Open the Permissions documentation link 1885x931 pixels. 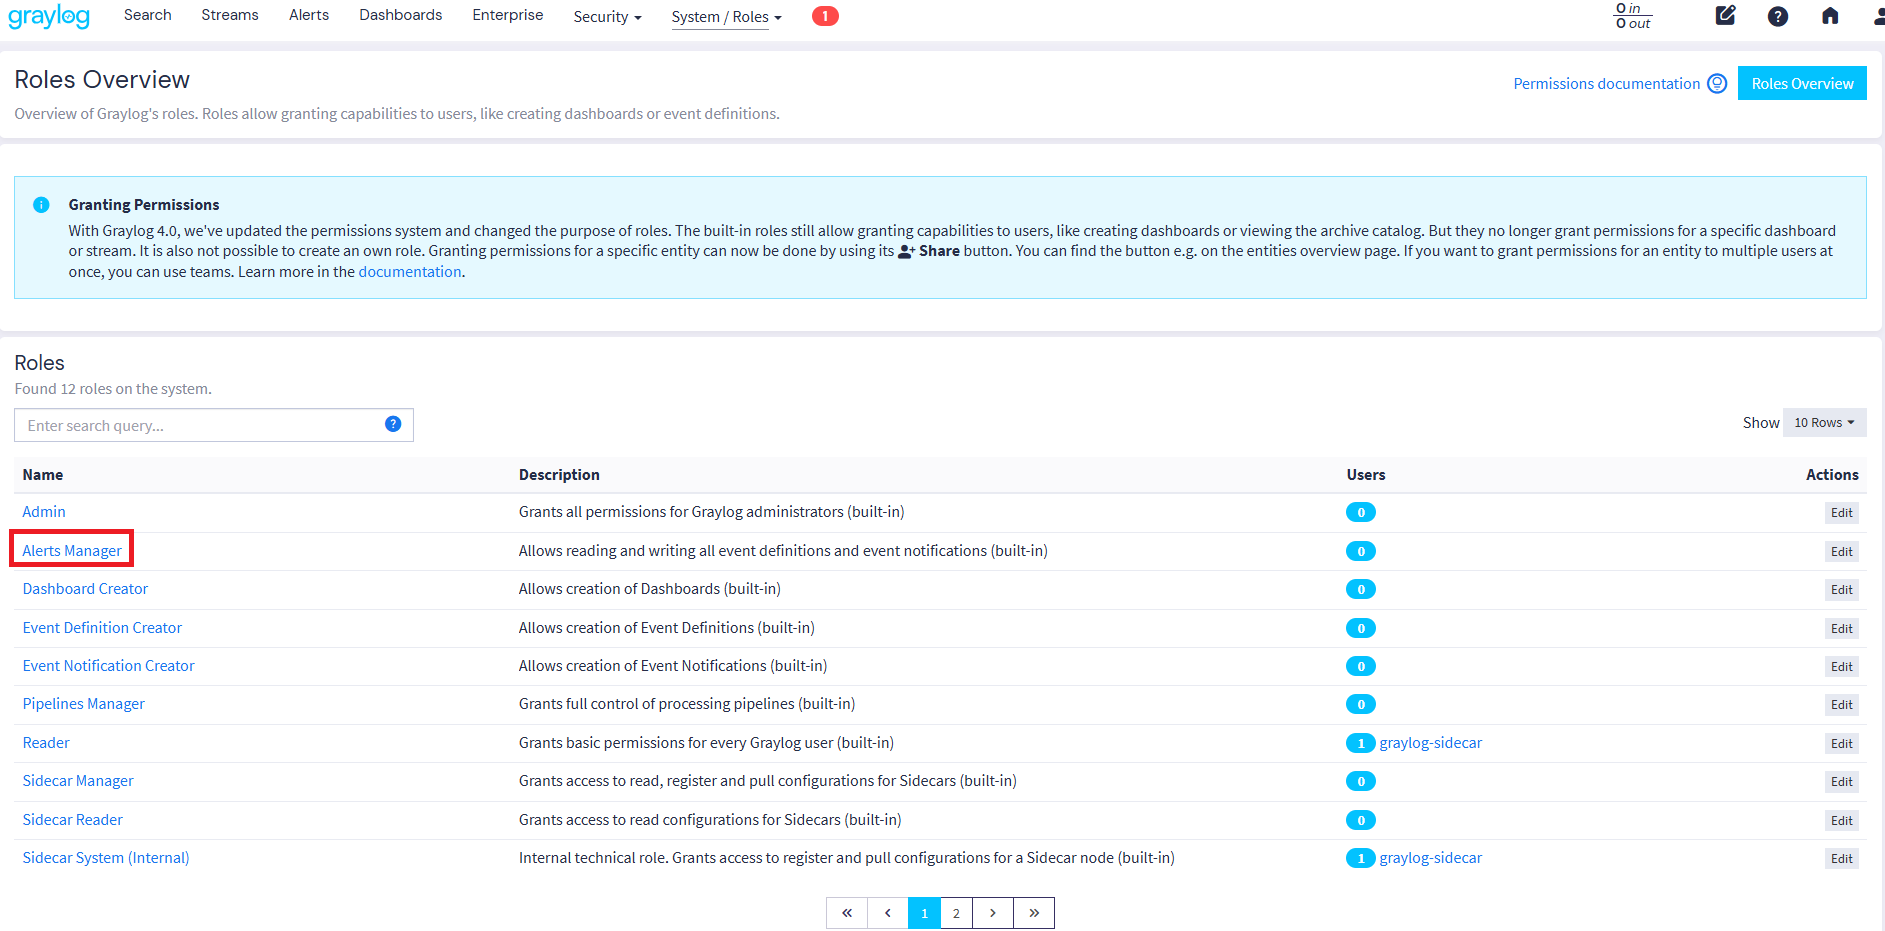(1606, 84)
